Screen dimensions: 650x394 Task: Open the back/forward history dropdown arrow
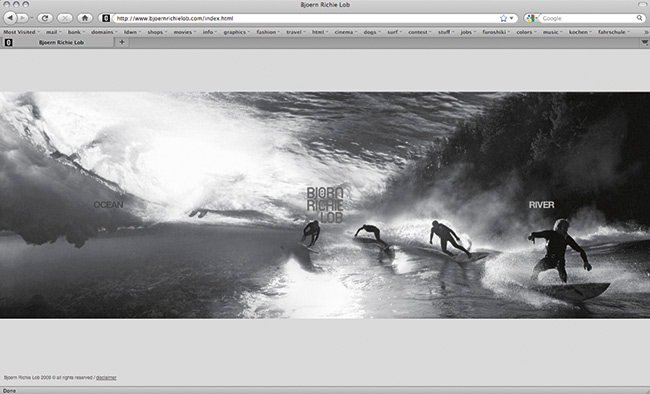[x=32, y=18]
